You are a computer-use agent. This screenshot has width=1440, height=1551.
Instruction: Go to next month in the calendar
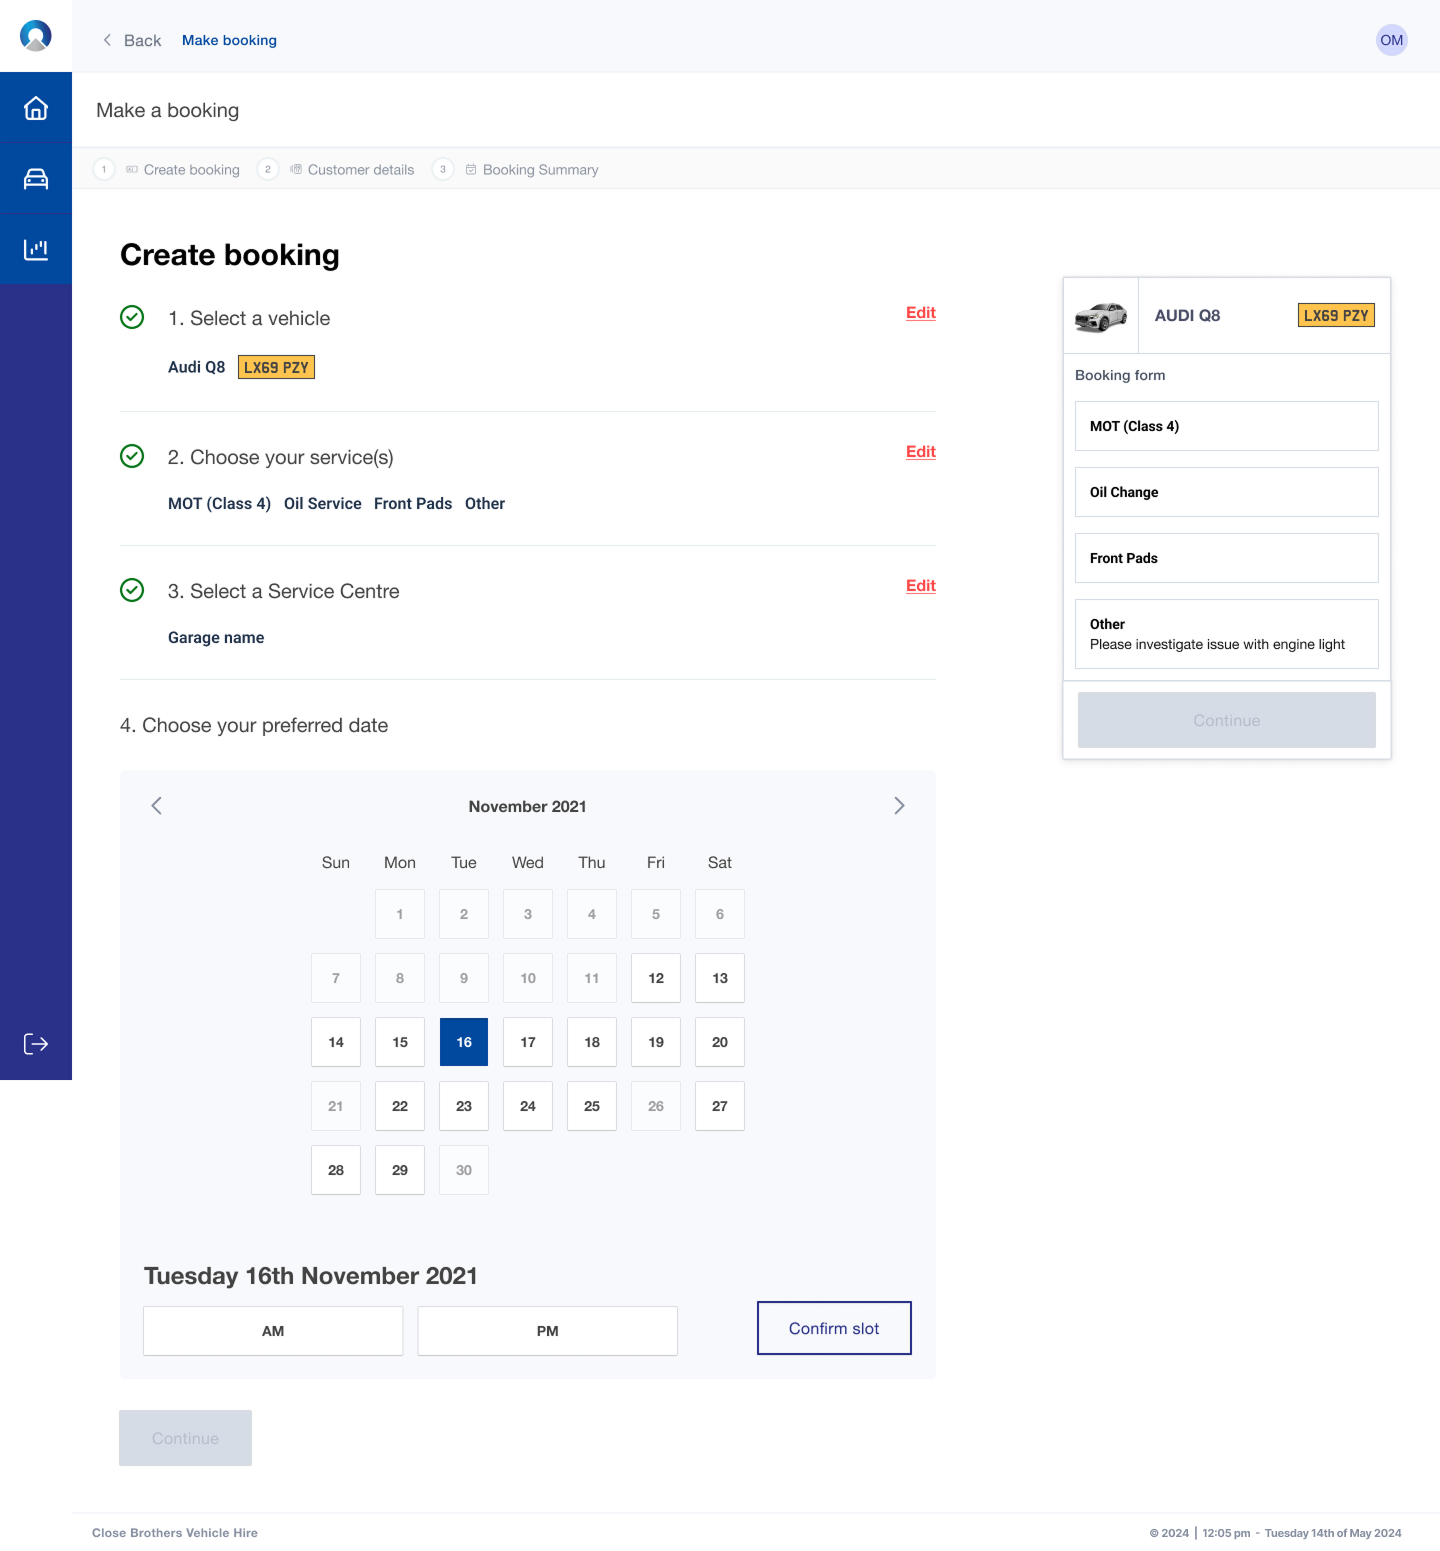click(x=898, y=805)
